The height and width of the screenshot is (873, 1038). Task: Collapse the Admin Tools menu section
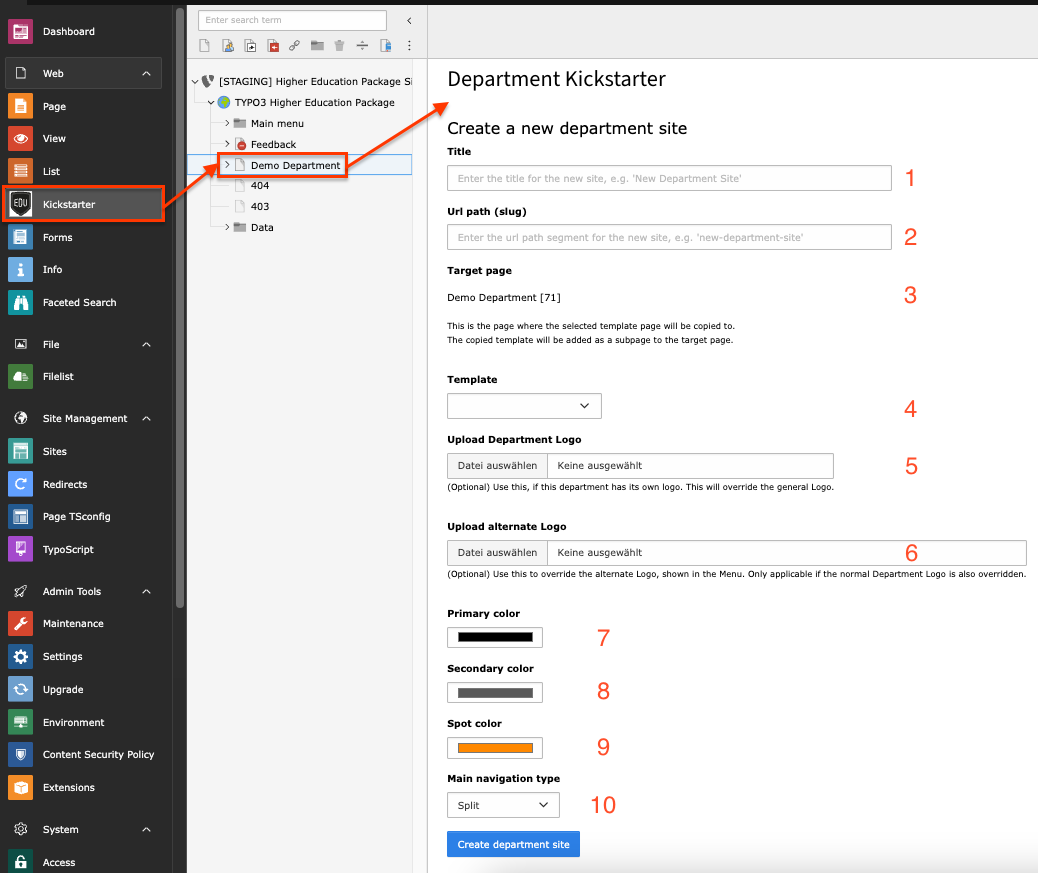146,591
